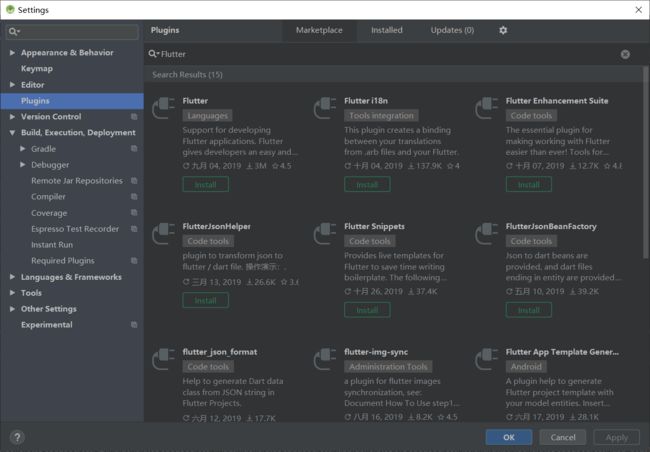Clear the Flutter plugin search text
Viewport: 650px width, 452px height.
coord(625,54)
